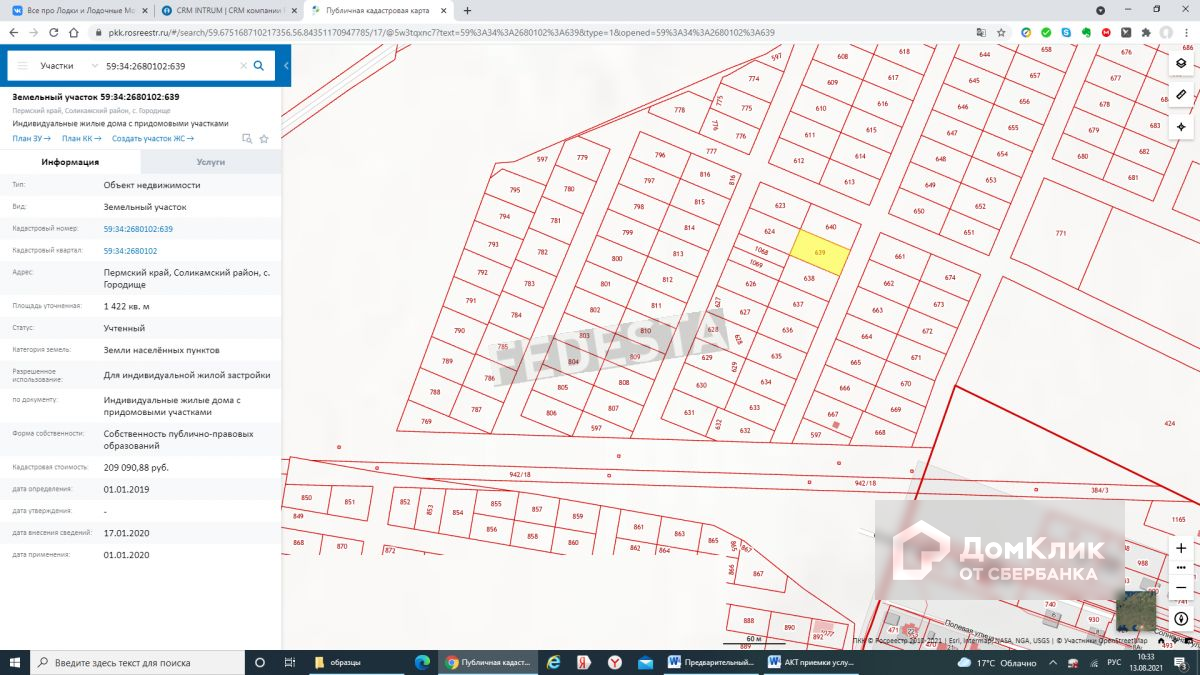Click Создать участок ЖС link
Image resolution: width=1200 pixels, height=675 pixels.
[153, 138]
